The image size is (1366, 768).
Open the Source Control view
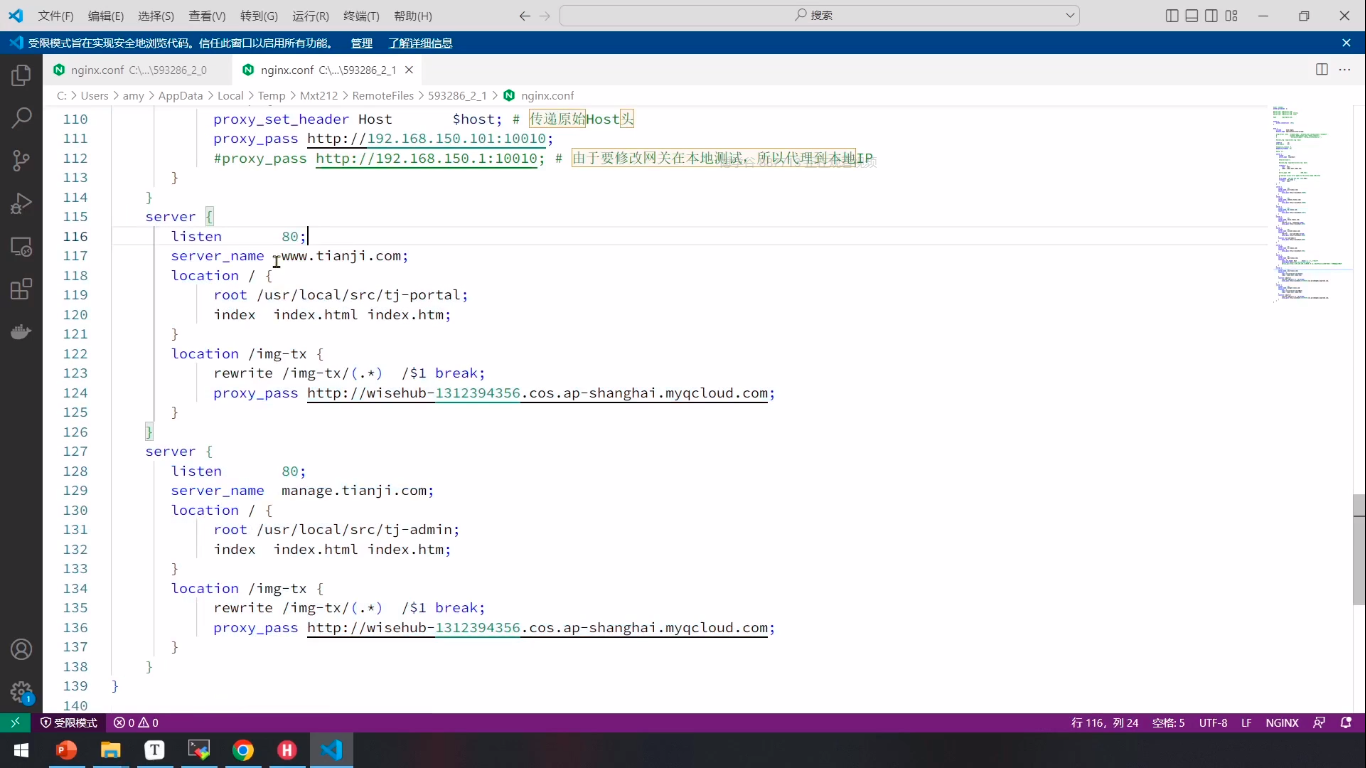pyautogui.click(x=21, y=160)
